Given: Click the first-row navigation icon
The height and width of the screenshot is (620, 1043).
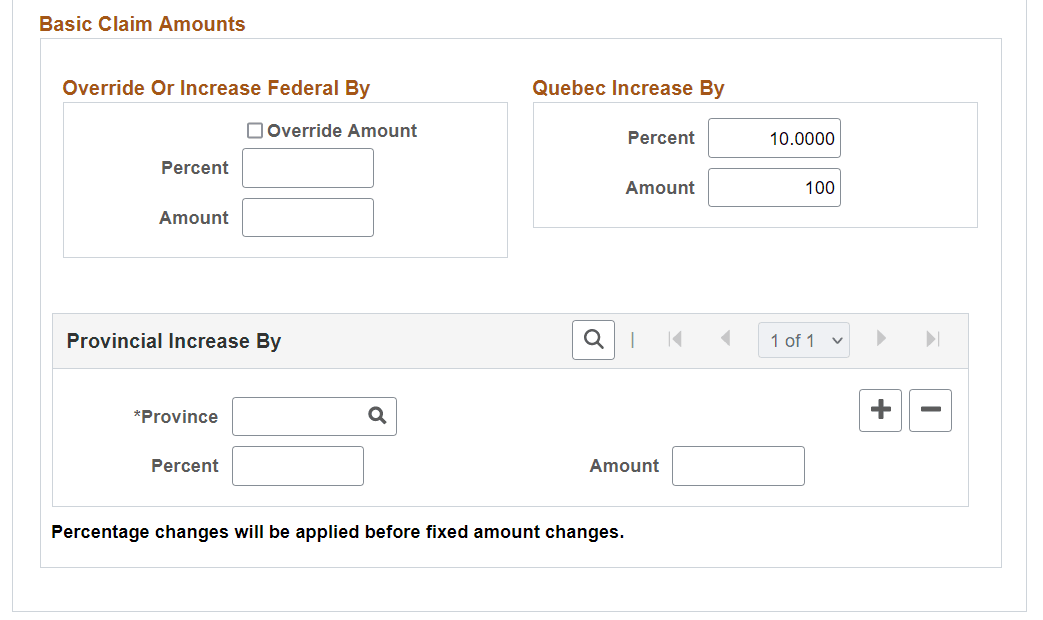Looking at the screenshot, I should tap(676, 340).
